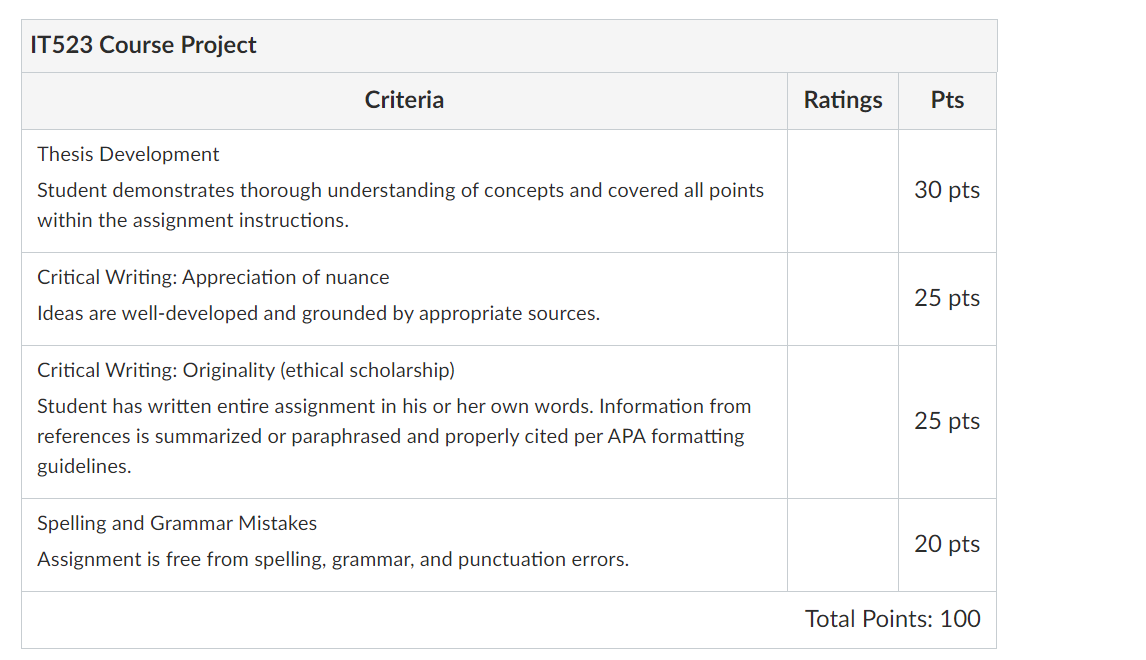The image size is (1146, 660).
Task: Click the empty Ratings cell for Spelling and Grammar
Action: click(x=843, y=545)
